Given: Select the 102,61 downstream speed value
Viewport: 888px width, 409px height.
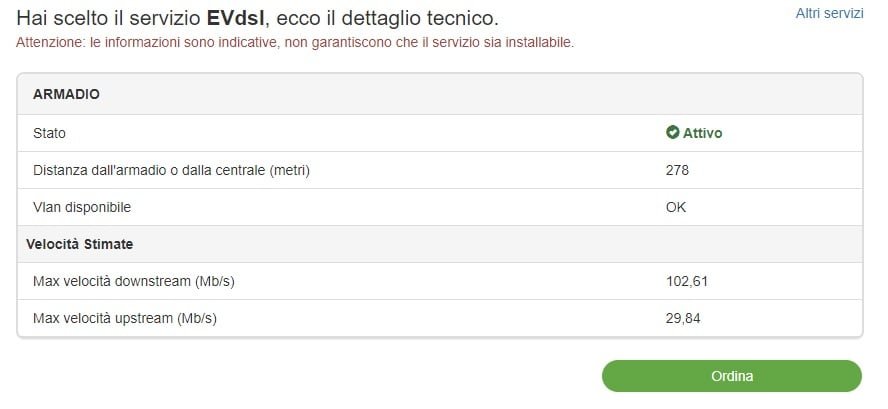Looking at the screenshot, I should point(686,281).
